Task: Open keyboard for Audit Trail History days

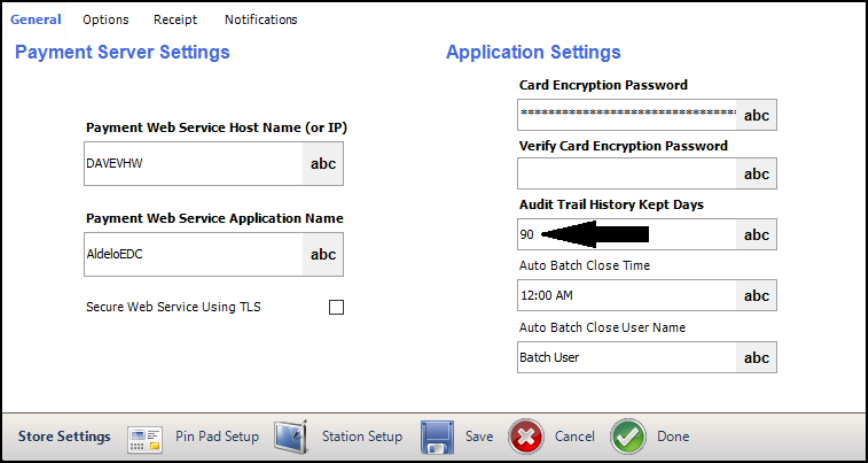Action: pos(756,235)
